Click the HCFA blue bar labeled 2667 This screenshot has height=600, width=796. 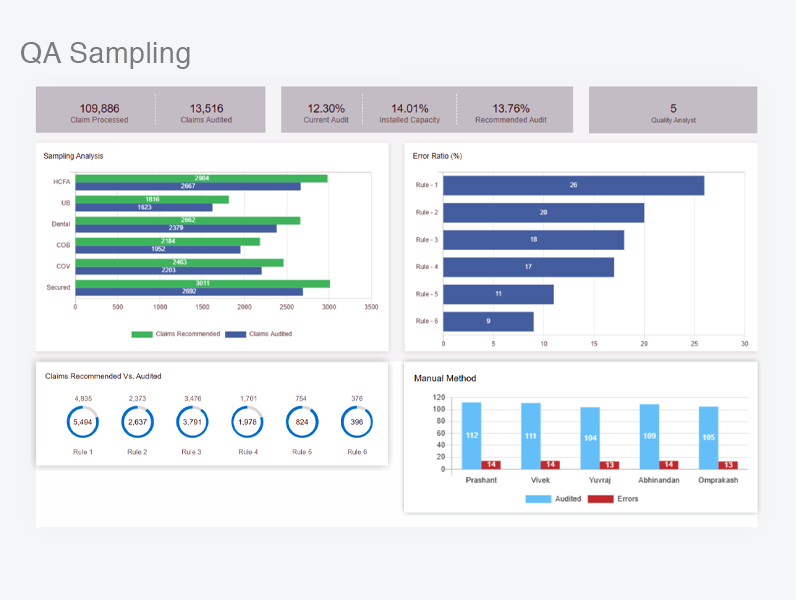tap(188, 186)
